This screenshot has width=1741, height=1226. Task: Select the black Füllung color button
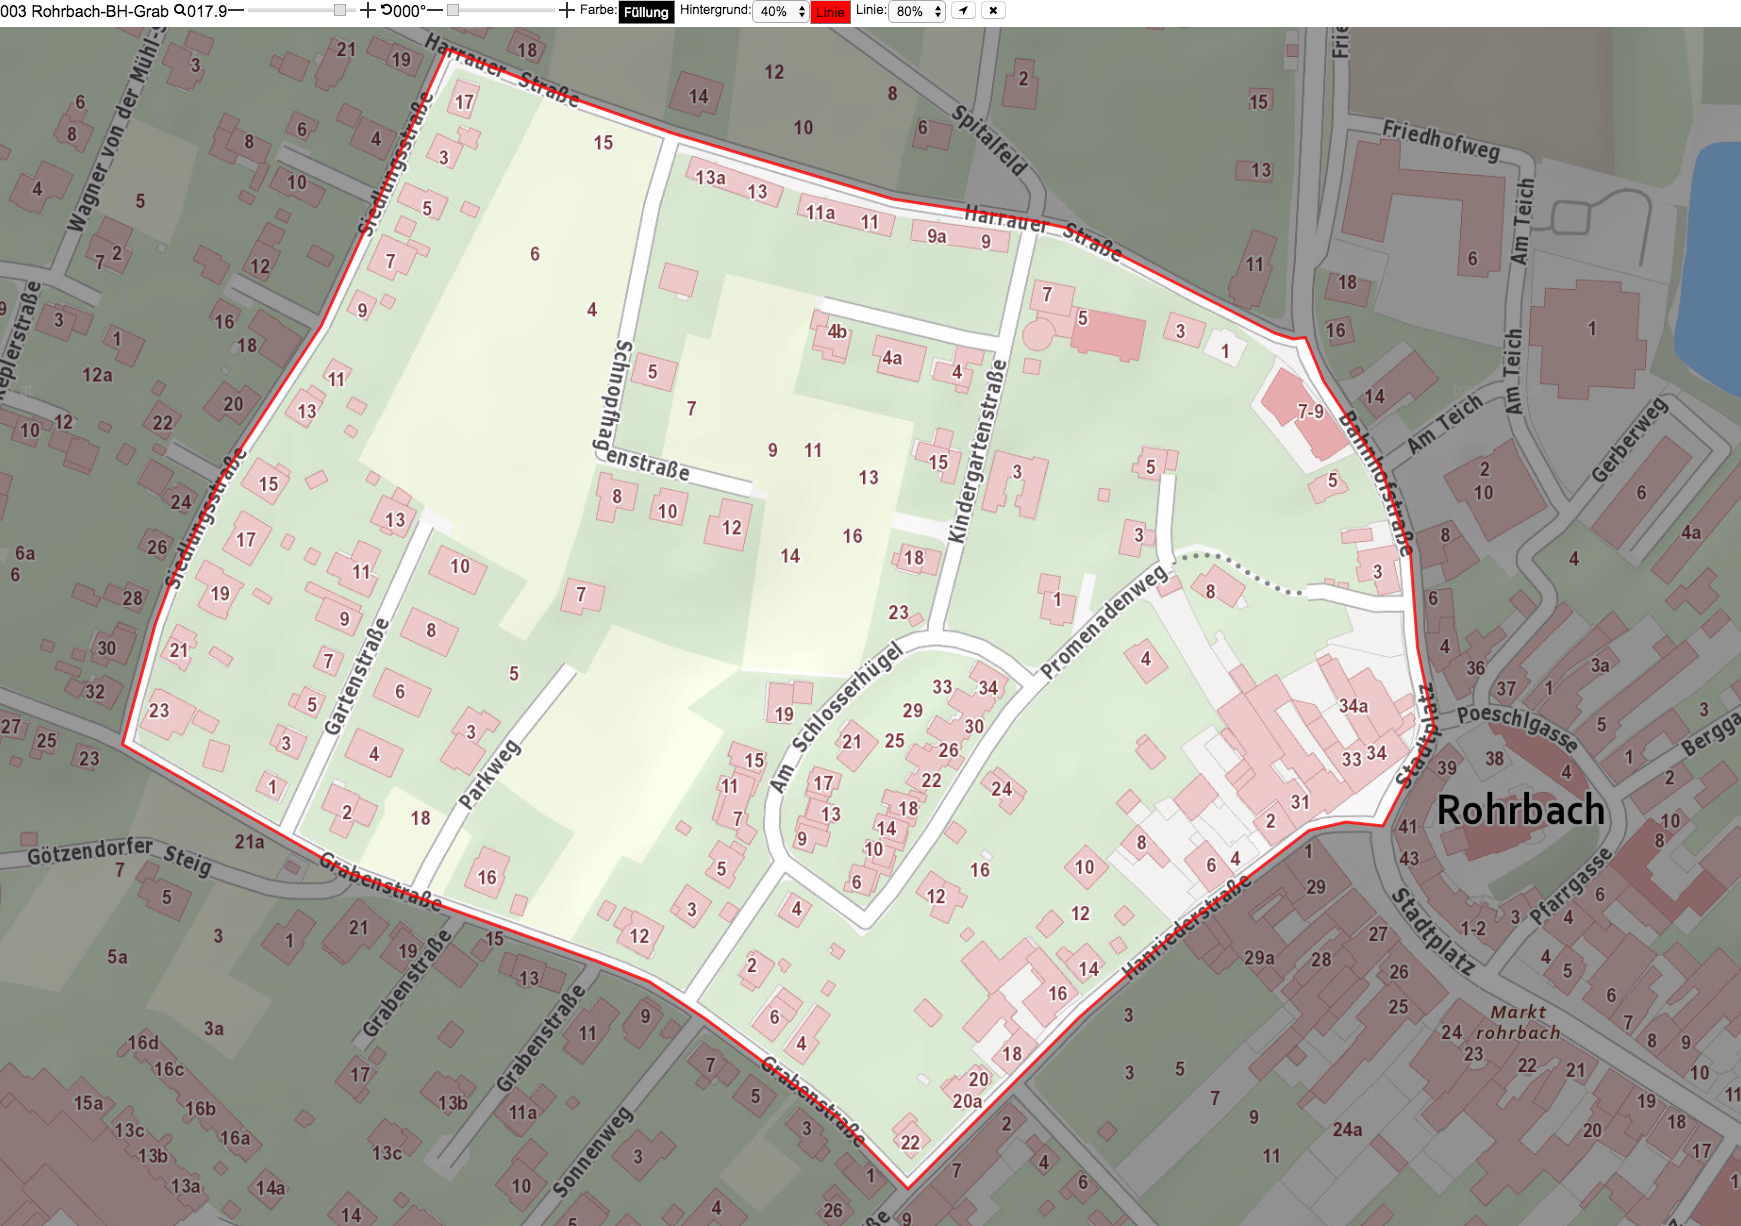tap(646, 12)
